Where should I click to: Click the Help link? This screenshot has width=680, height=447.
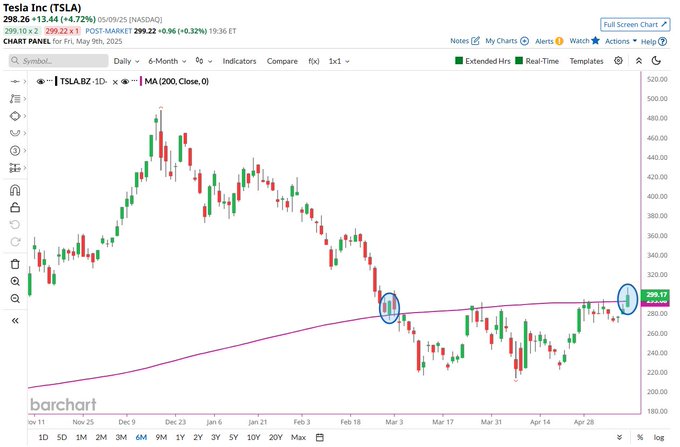pyautogui.click(x=648, y=42)
